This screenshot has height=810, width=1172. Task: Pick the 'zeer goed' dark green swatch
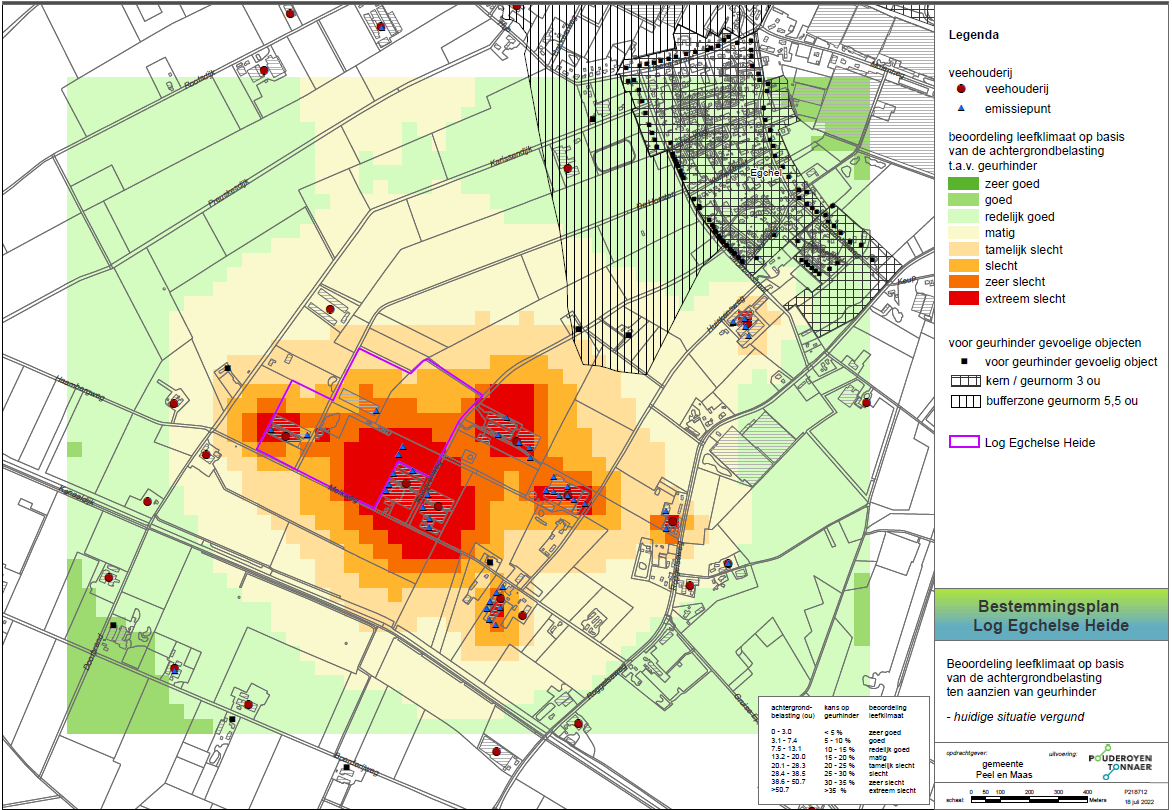coord(965,184)
